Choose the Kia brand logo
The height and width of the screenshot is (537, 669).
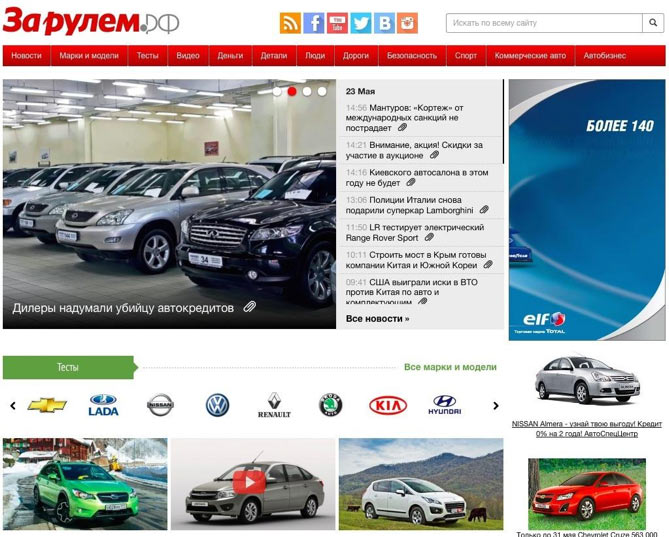(x=388, y=405)
